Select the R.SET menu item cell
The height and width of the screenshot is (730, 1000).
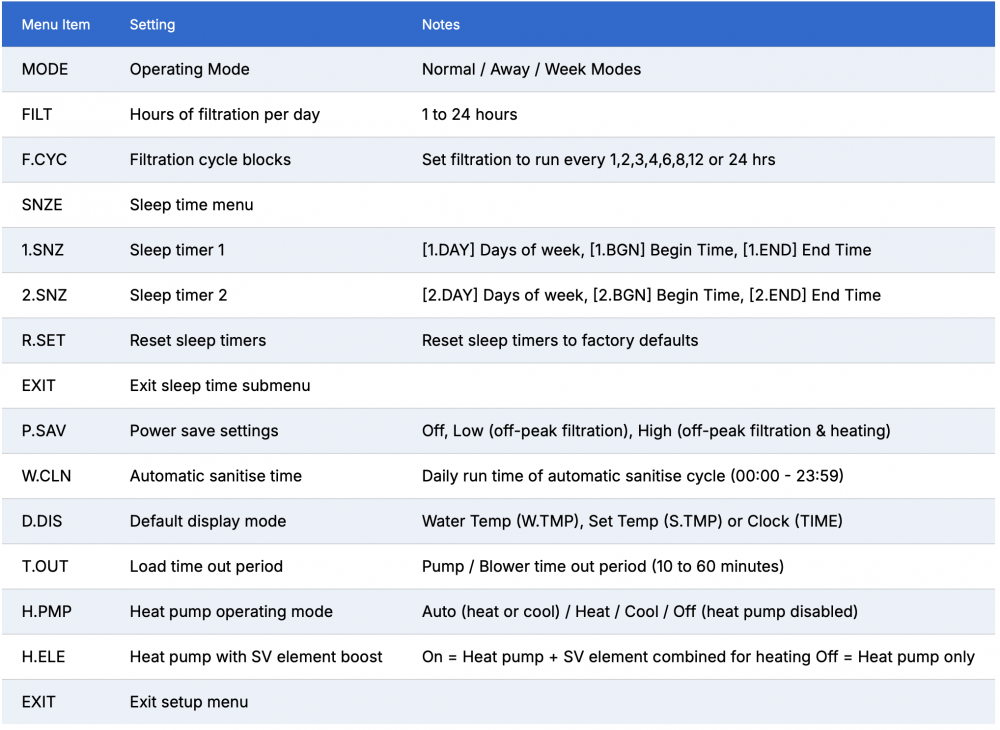(43, 341)
